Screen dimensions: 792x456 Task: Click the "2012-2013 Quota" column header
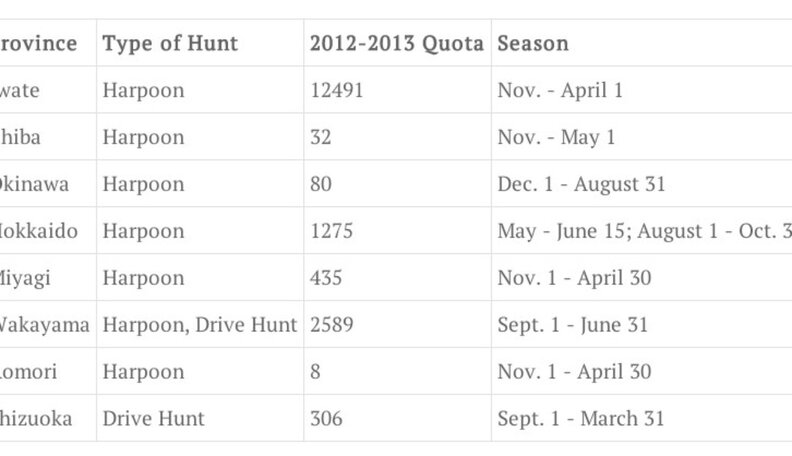pyautogui.click(x=397, y=44)
